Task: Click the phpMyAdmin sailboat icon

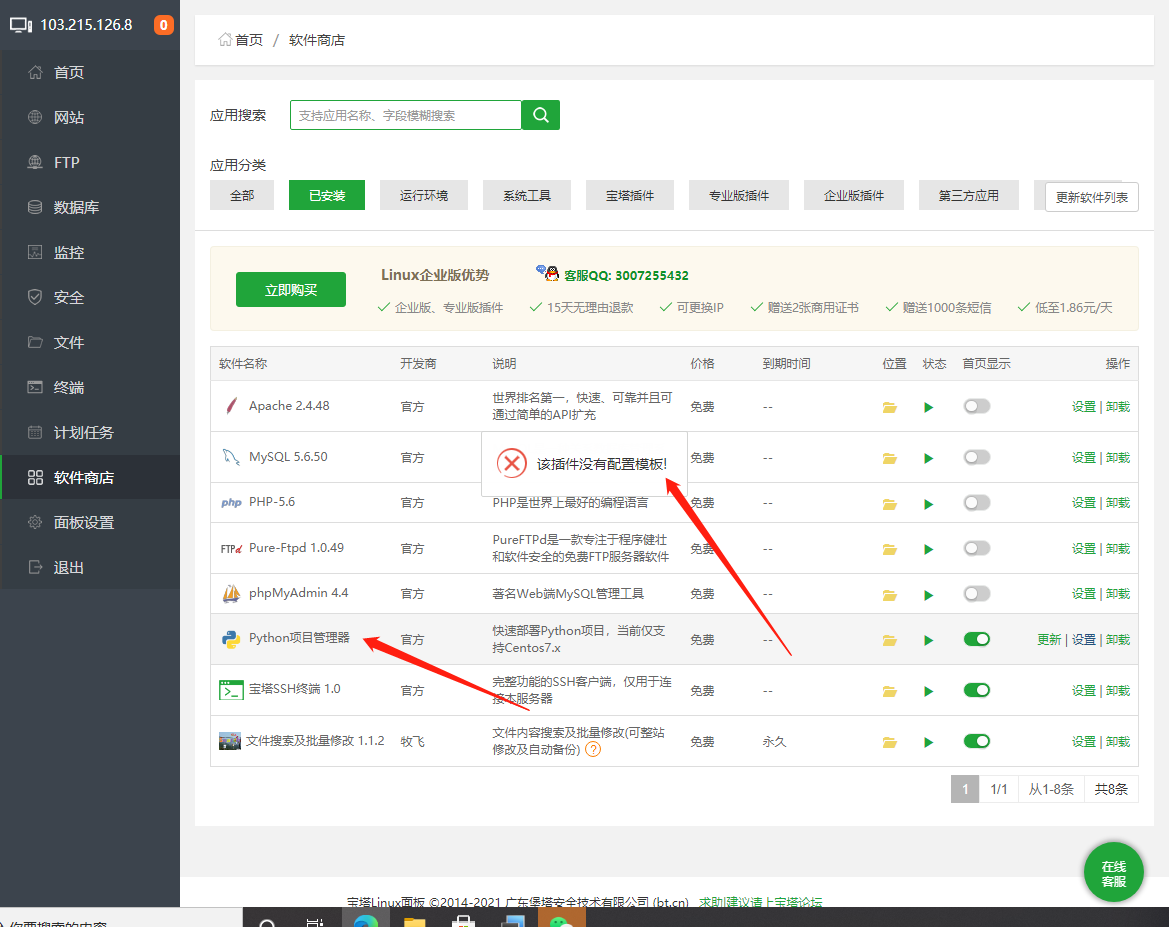Action: pyautogui.click(x=231, y=594)
